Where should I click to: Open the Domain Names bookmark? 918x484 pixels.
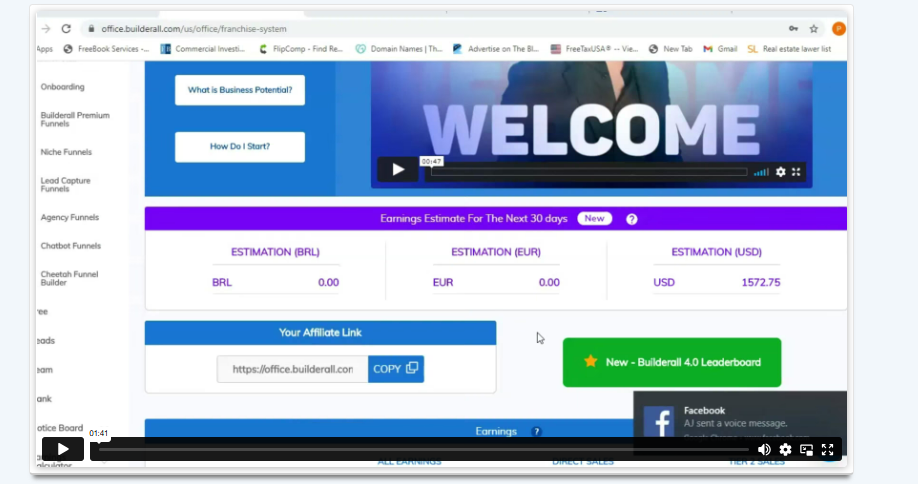(x=399, y=49)
